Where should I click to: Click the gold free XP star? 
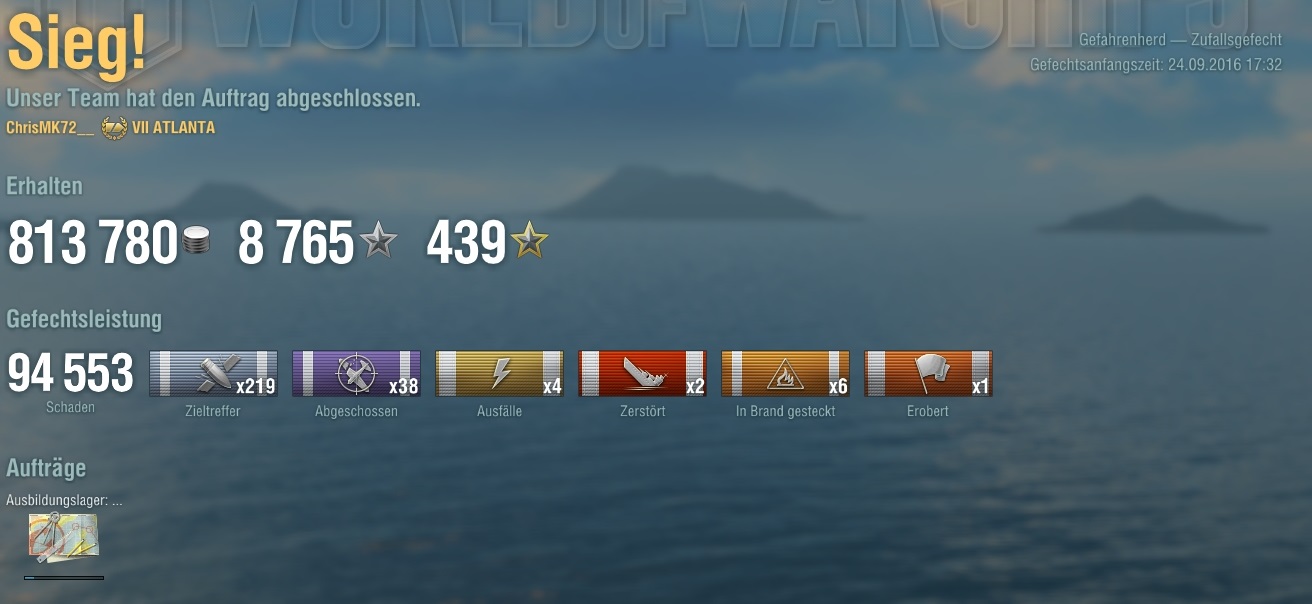(x=530, y=241)
